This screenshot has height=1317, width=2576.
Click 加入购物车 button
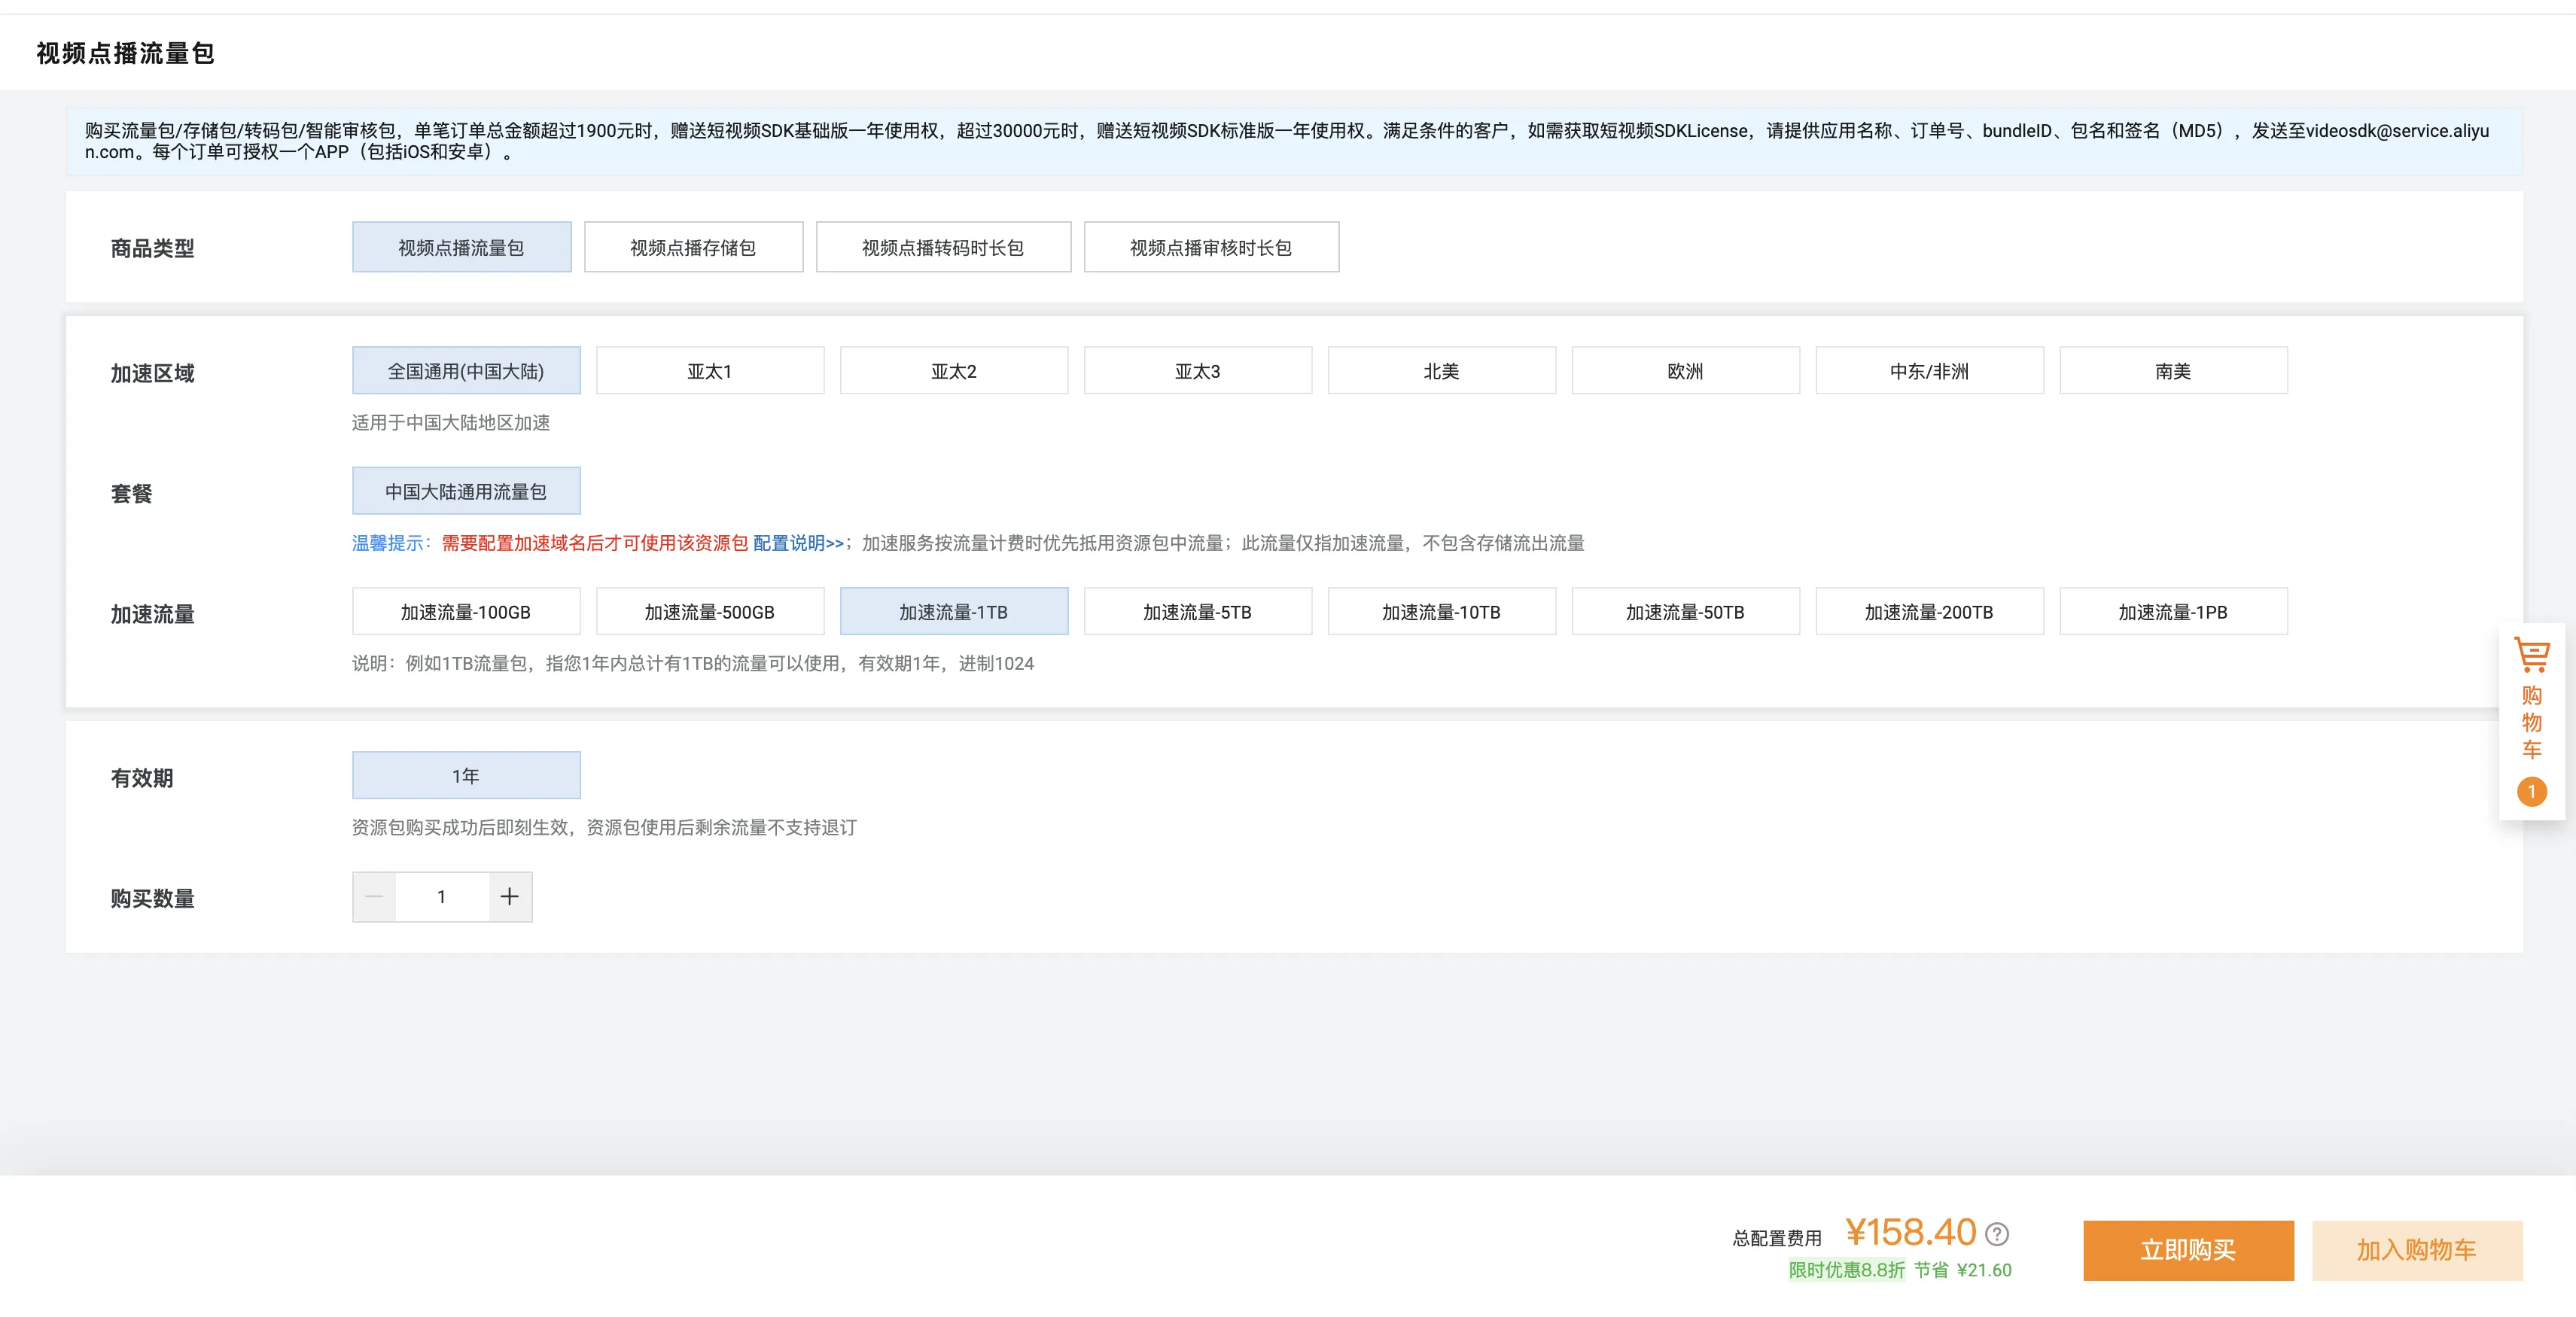point(2417,1250)
